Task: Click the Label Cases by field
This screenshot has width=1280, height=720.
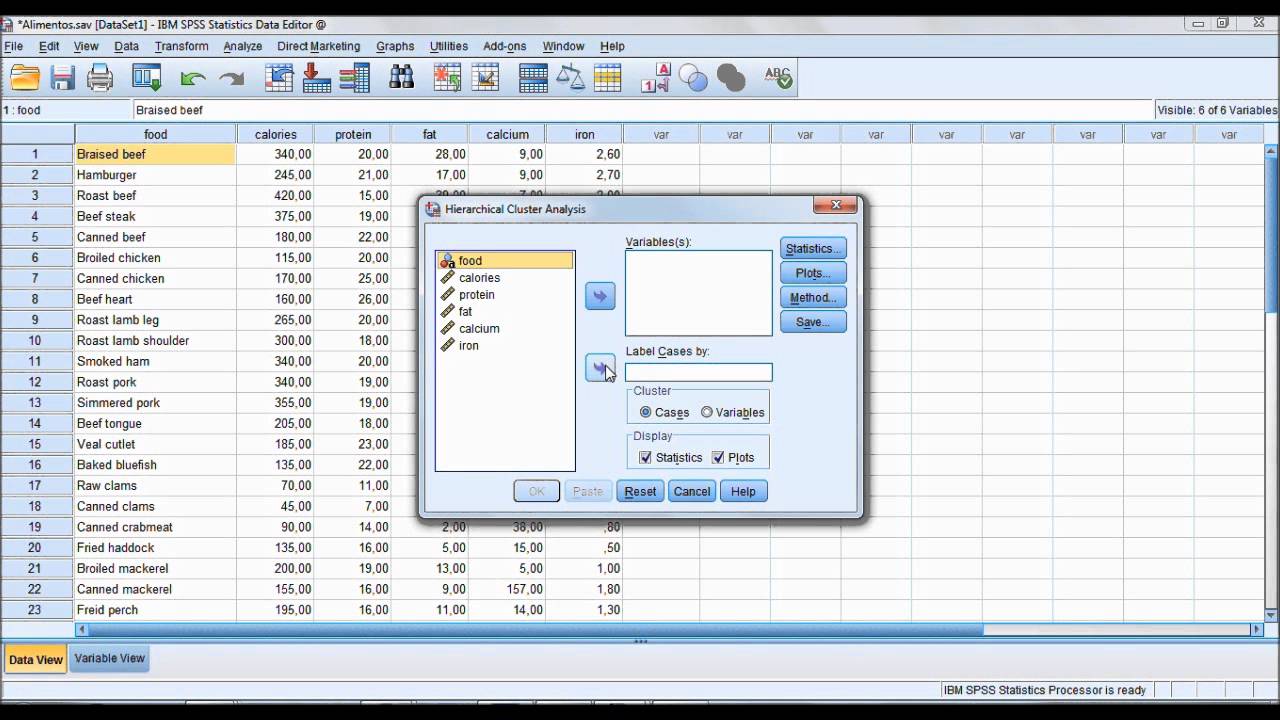Action: [699, 373]
